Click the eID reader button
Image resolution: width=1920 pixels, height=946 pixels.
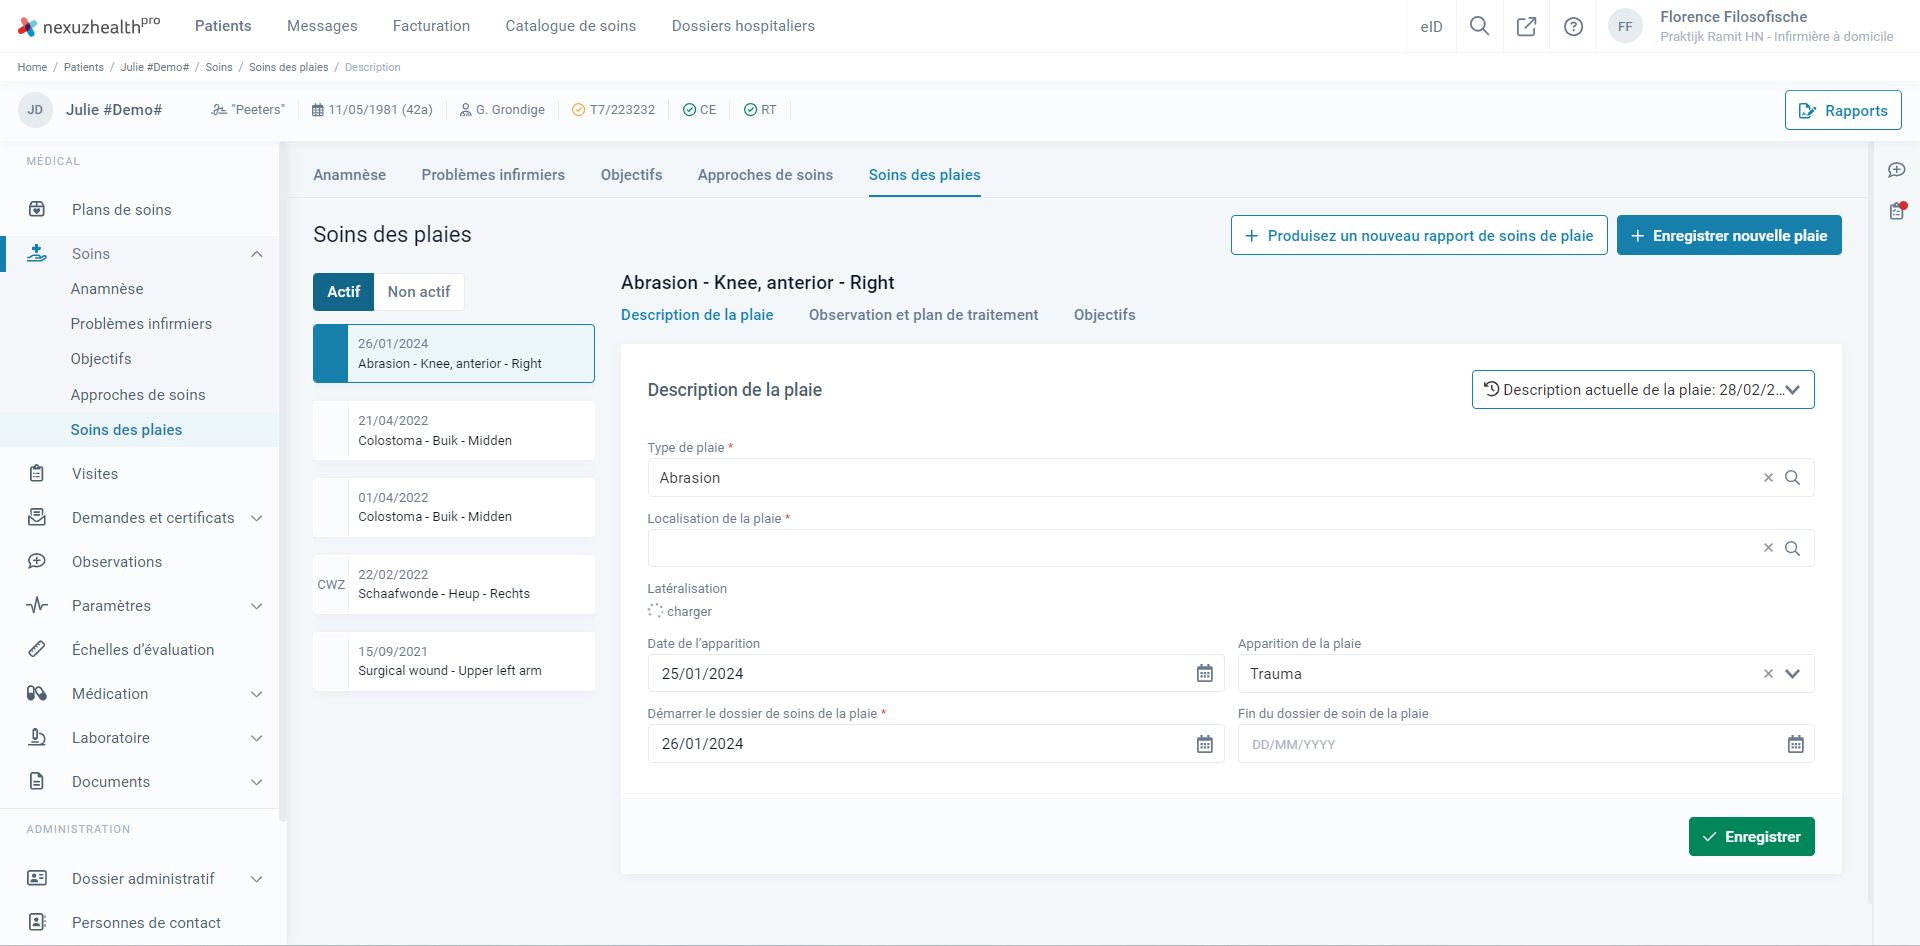[x=1431, y=26]
